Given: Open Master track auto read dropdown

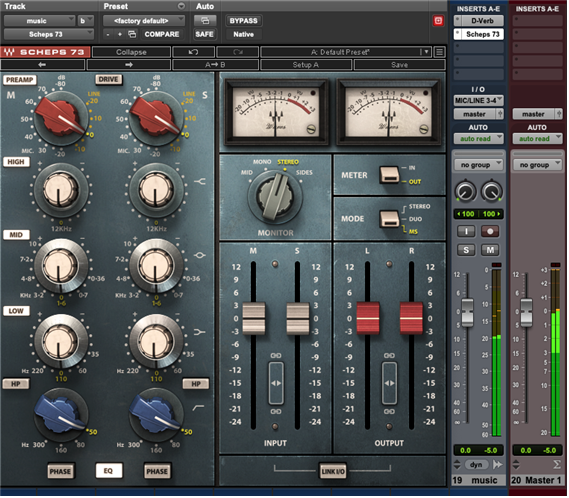Looking at the screenshot, I should pyautogui.click(x=537, y=139).
